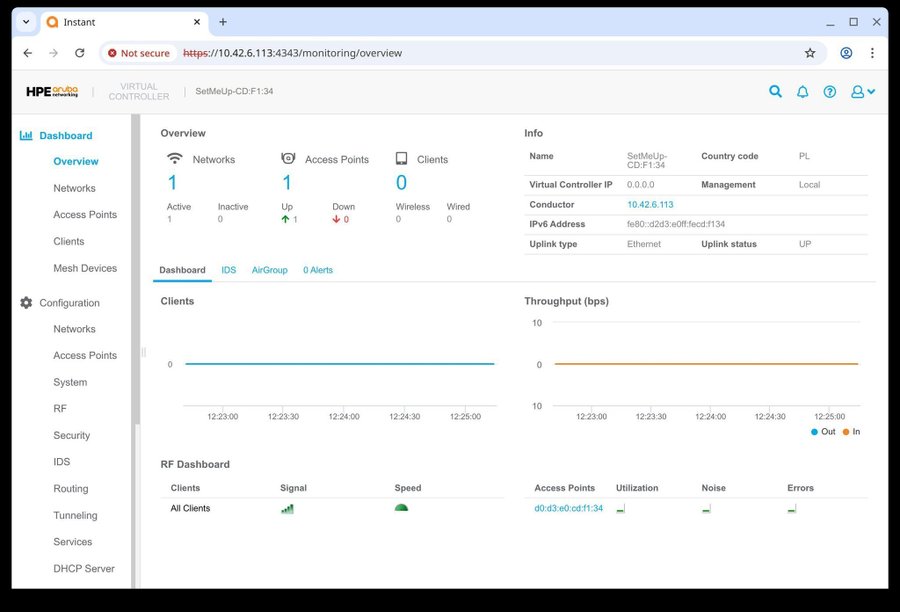Viewport: 900px width, 612px height.
Task: Click the Dashboard chart icon in sidebar
Action: click(26, 136)
